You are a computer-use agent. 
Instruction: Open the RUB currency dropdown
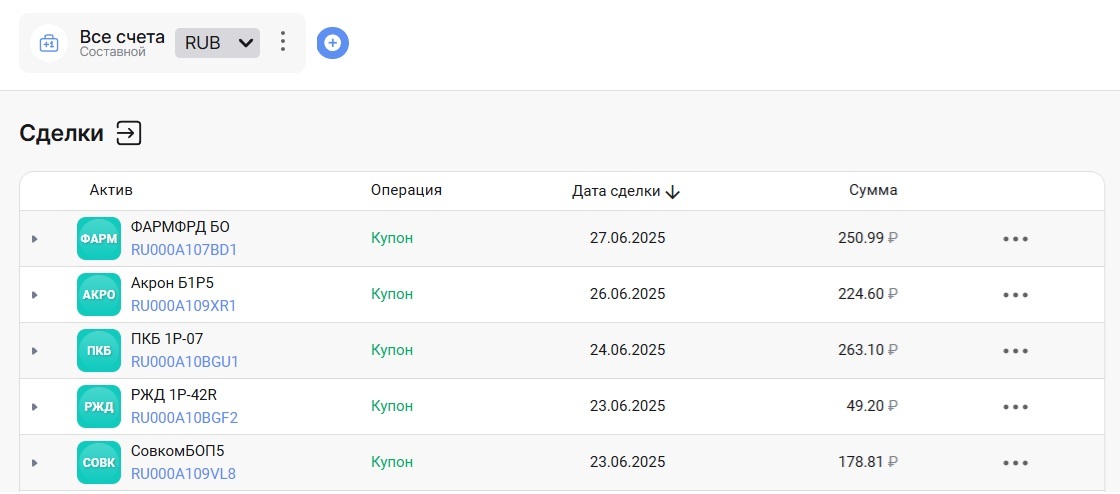(217, 43)
